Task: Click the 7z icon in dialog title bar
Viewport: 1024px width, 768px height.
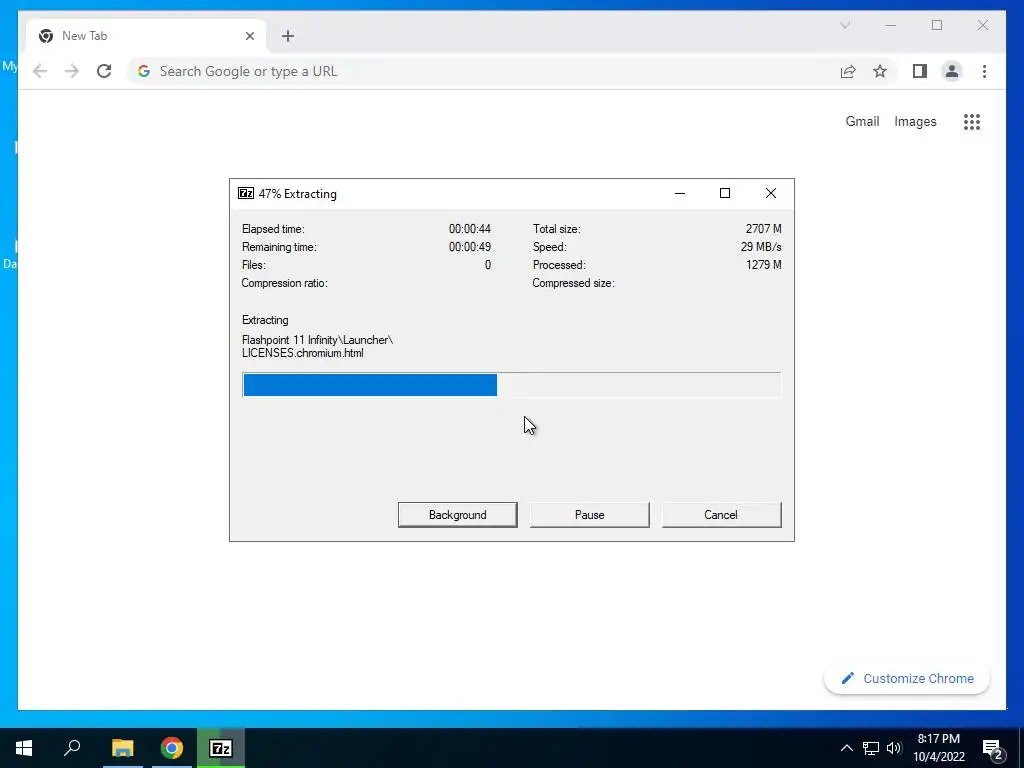Action: coord(246,193)
